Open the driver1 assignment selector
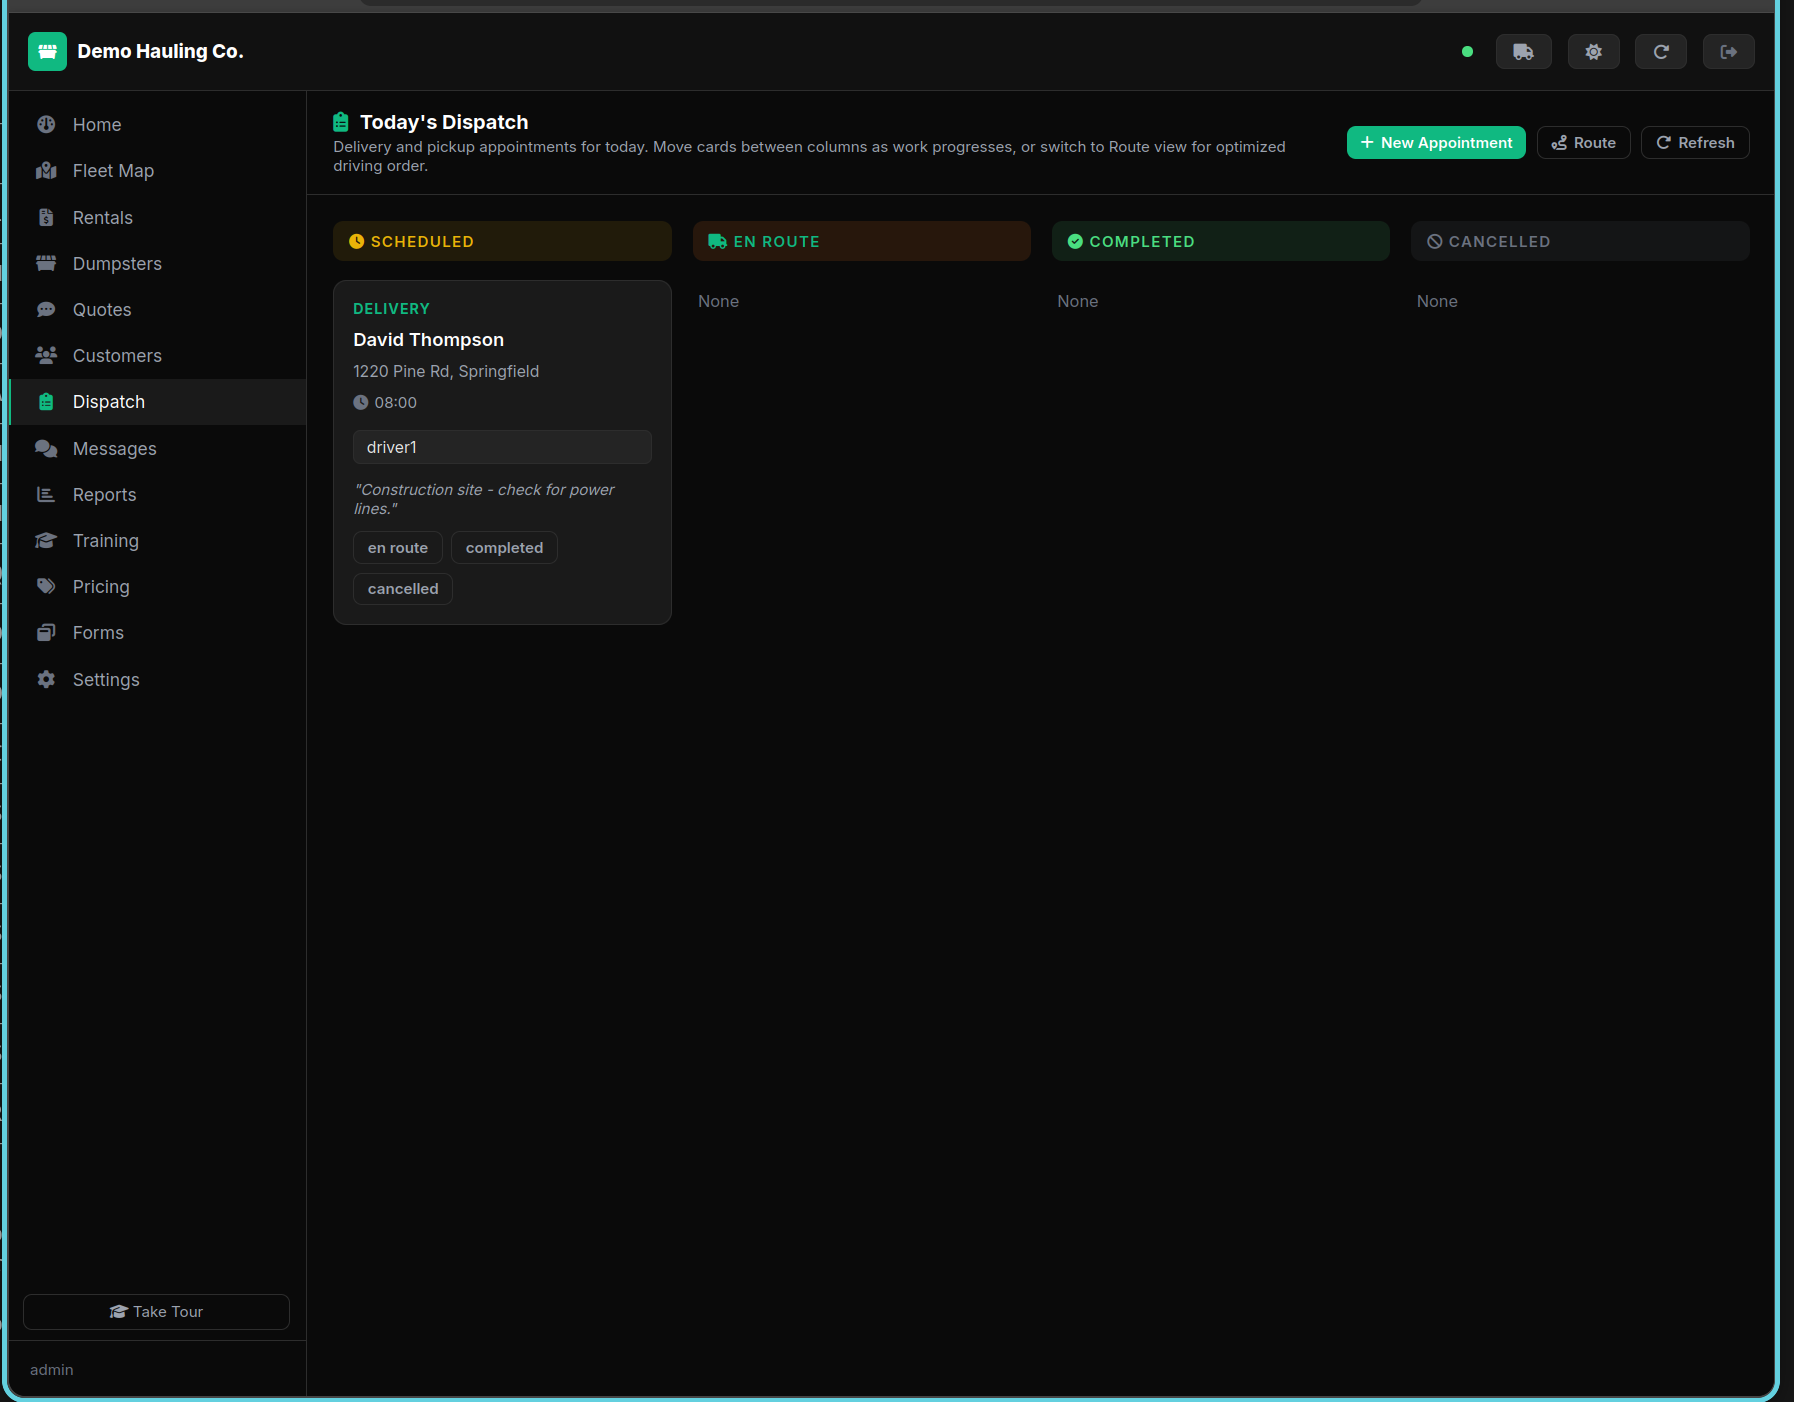This screenshot has height=1402, width=1794. click(502, 447)
